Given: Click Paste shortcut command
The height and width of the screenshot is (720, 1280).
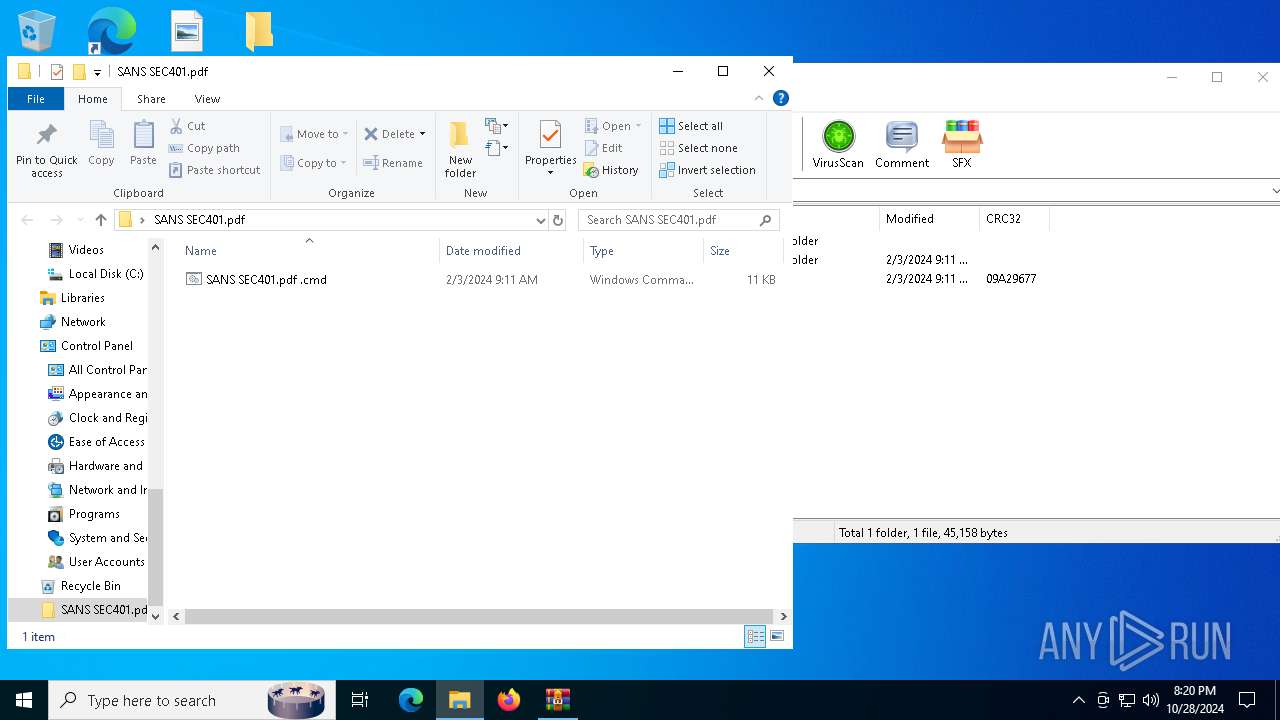Looking at the screenshot, I should (215, 170).
